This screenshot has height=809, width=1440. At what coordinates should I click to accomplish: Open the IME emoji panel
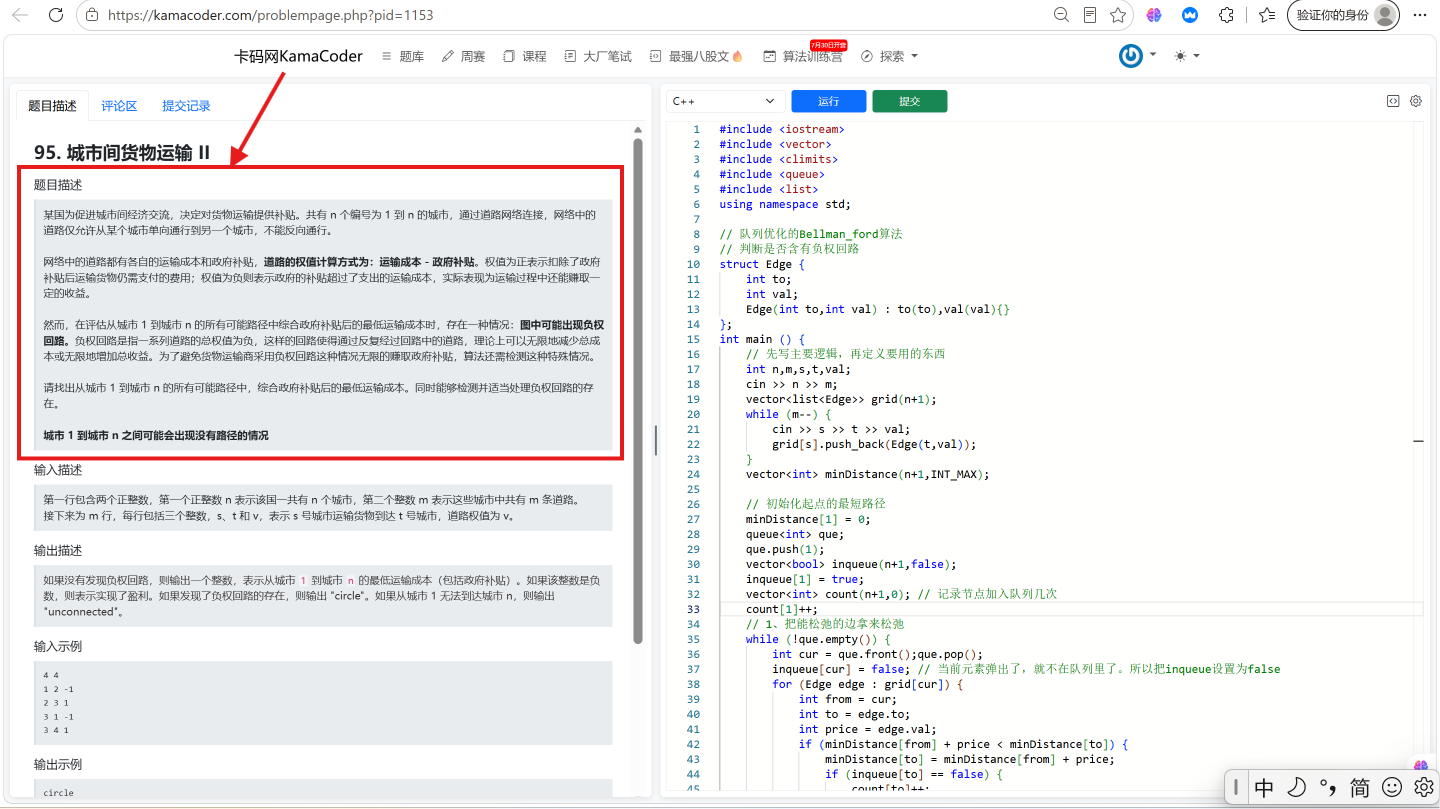click(1391, 787)
